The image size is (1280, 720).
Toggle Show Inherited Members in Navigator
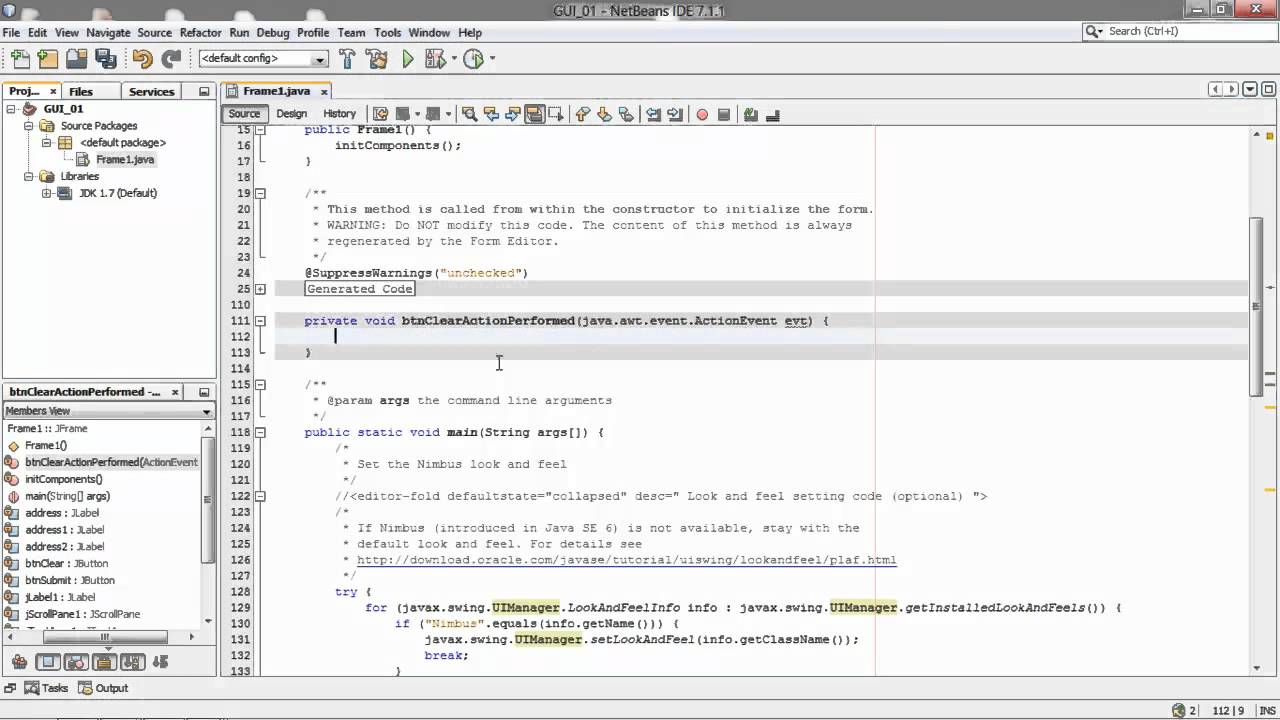(19, 662)
